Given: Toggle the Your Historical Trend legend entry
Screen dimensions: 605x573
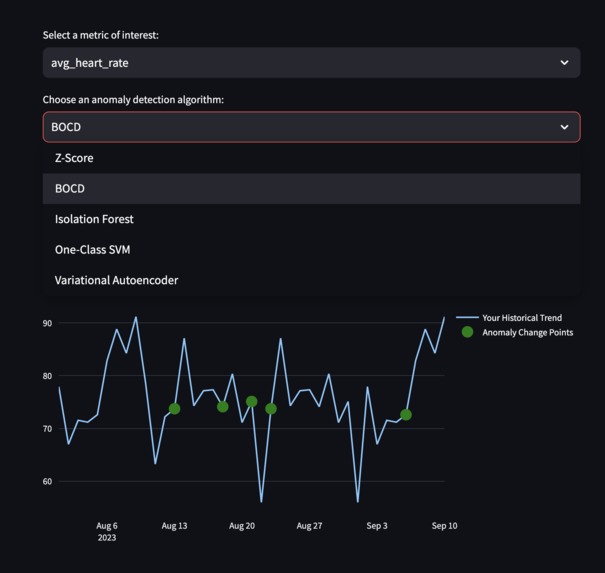Looking at the screenshot, I should point(522,318).
